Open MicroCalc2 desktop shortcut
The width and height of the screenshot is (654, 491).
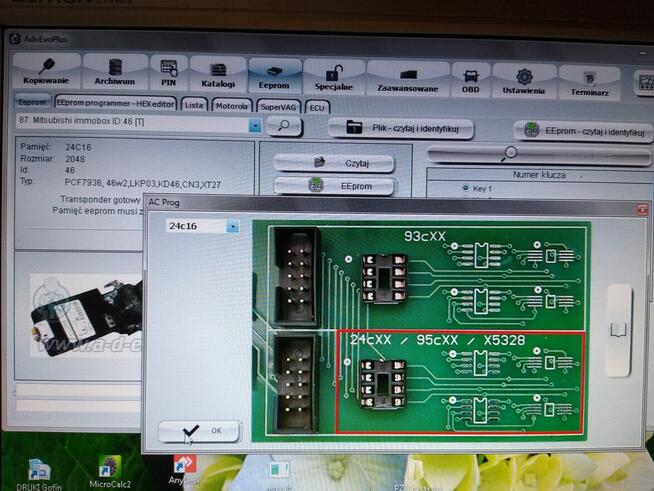click(110, 470)
